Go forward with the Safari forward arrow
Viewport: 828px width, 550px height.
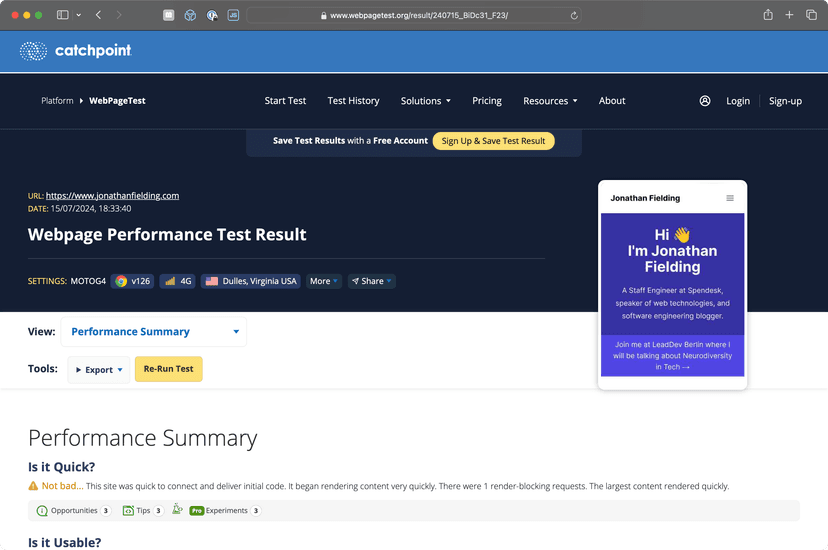[119, 15]
